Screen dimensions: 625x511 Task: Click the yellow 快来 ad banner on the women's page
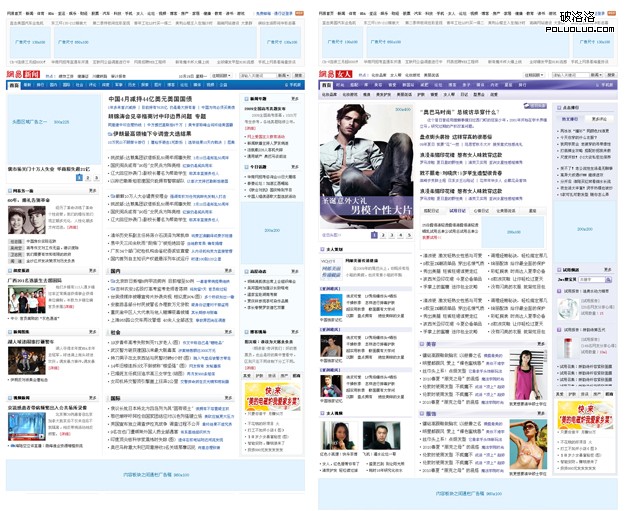coord(585,415)
